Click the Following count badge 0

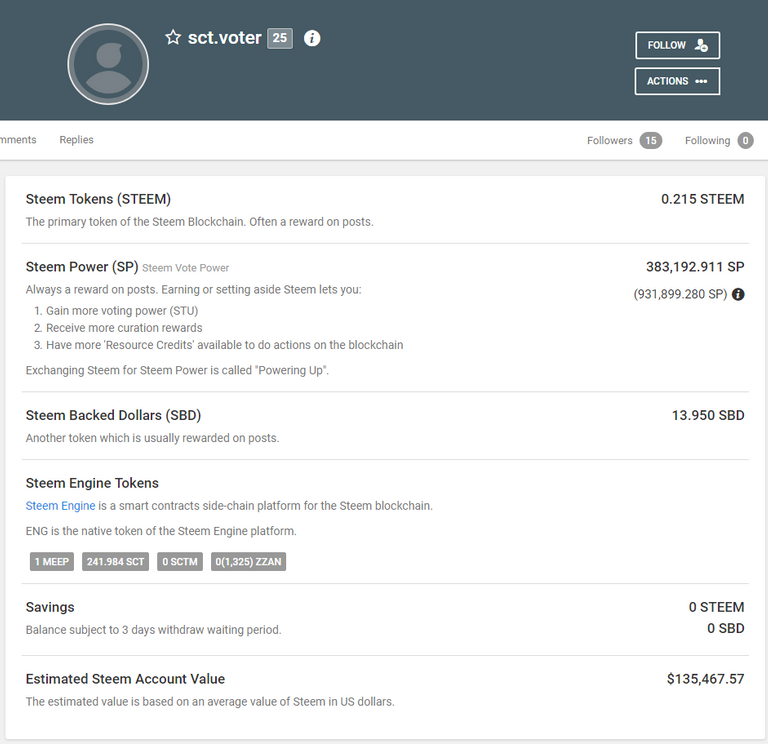(x=745, y=141)
